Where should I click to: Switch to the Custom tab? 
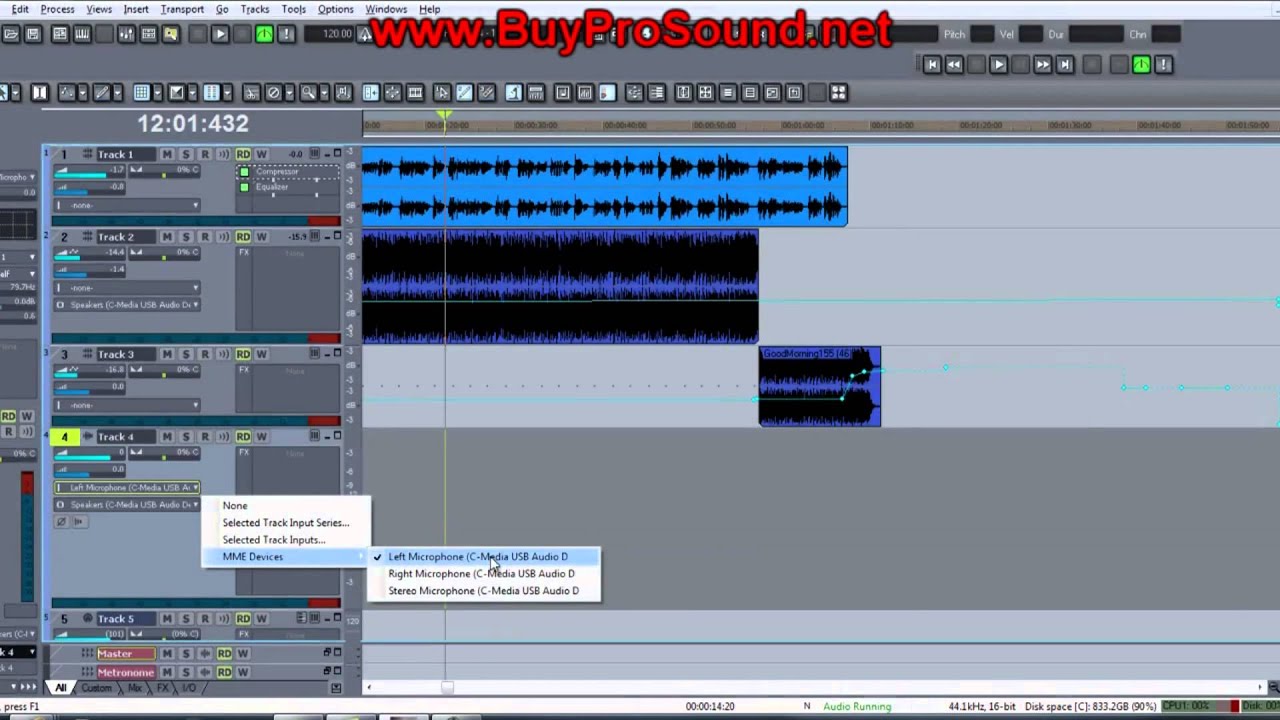pos(97,688)
